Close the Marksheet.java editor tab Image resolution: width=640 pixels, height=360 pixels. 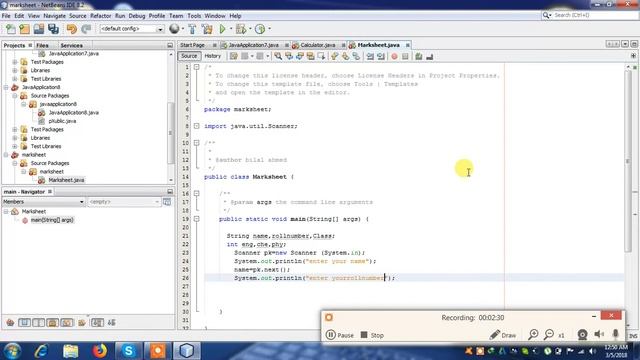pyautogui.click(x=407, y=45)
